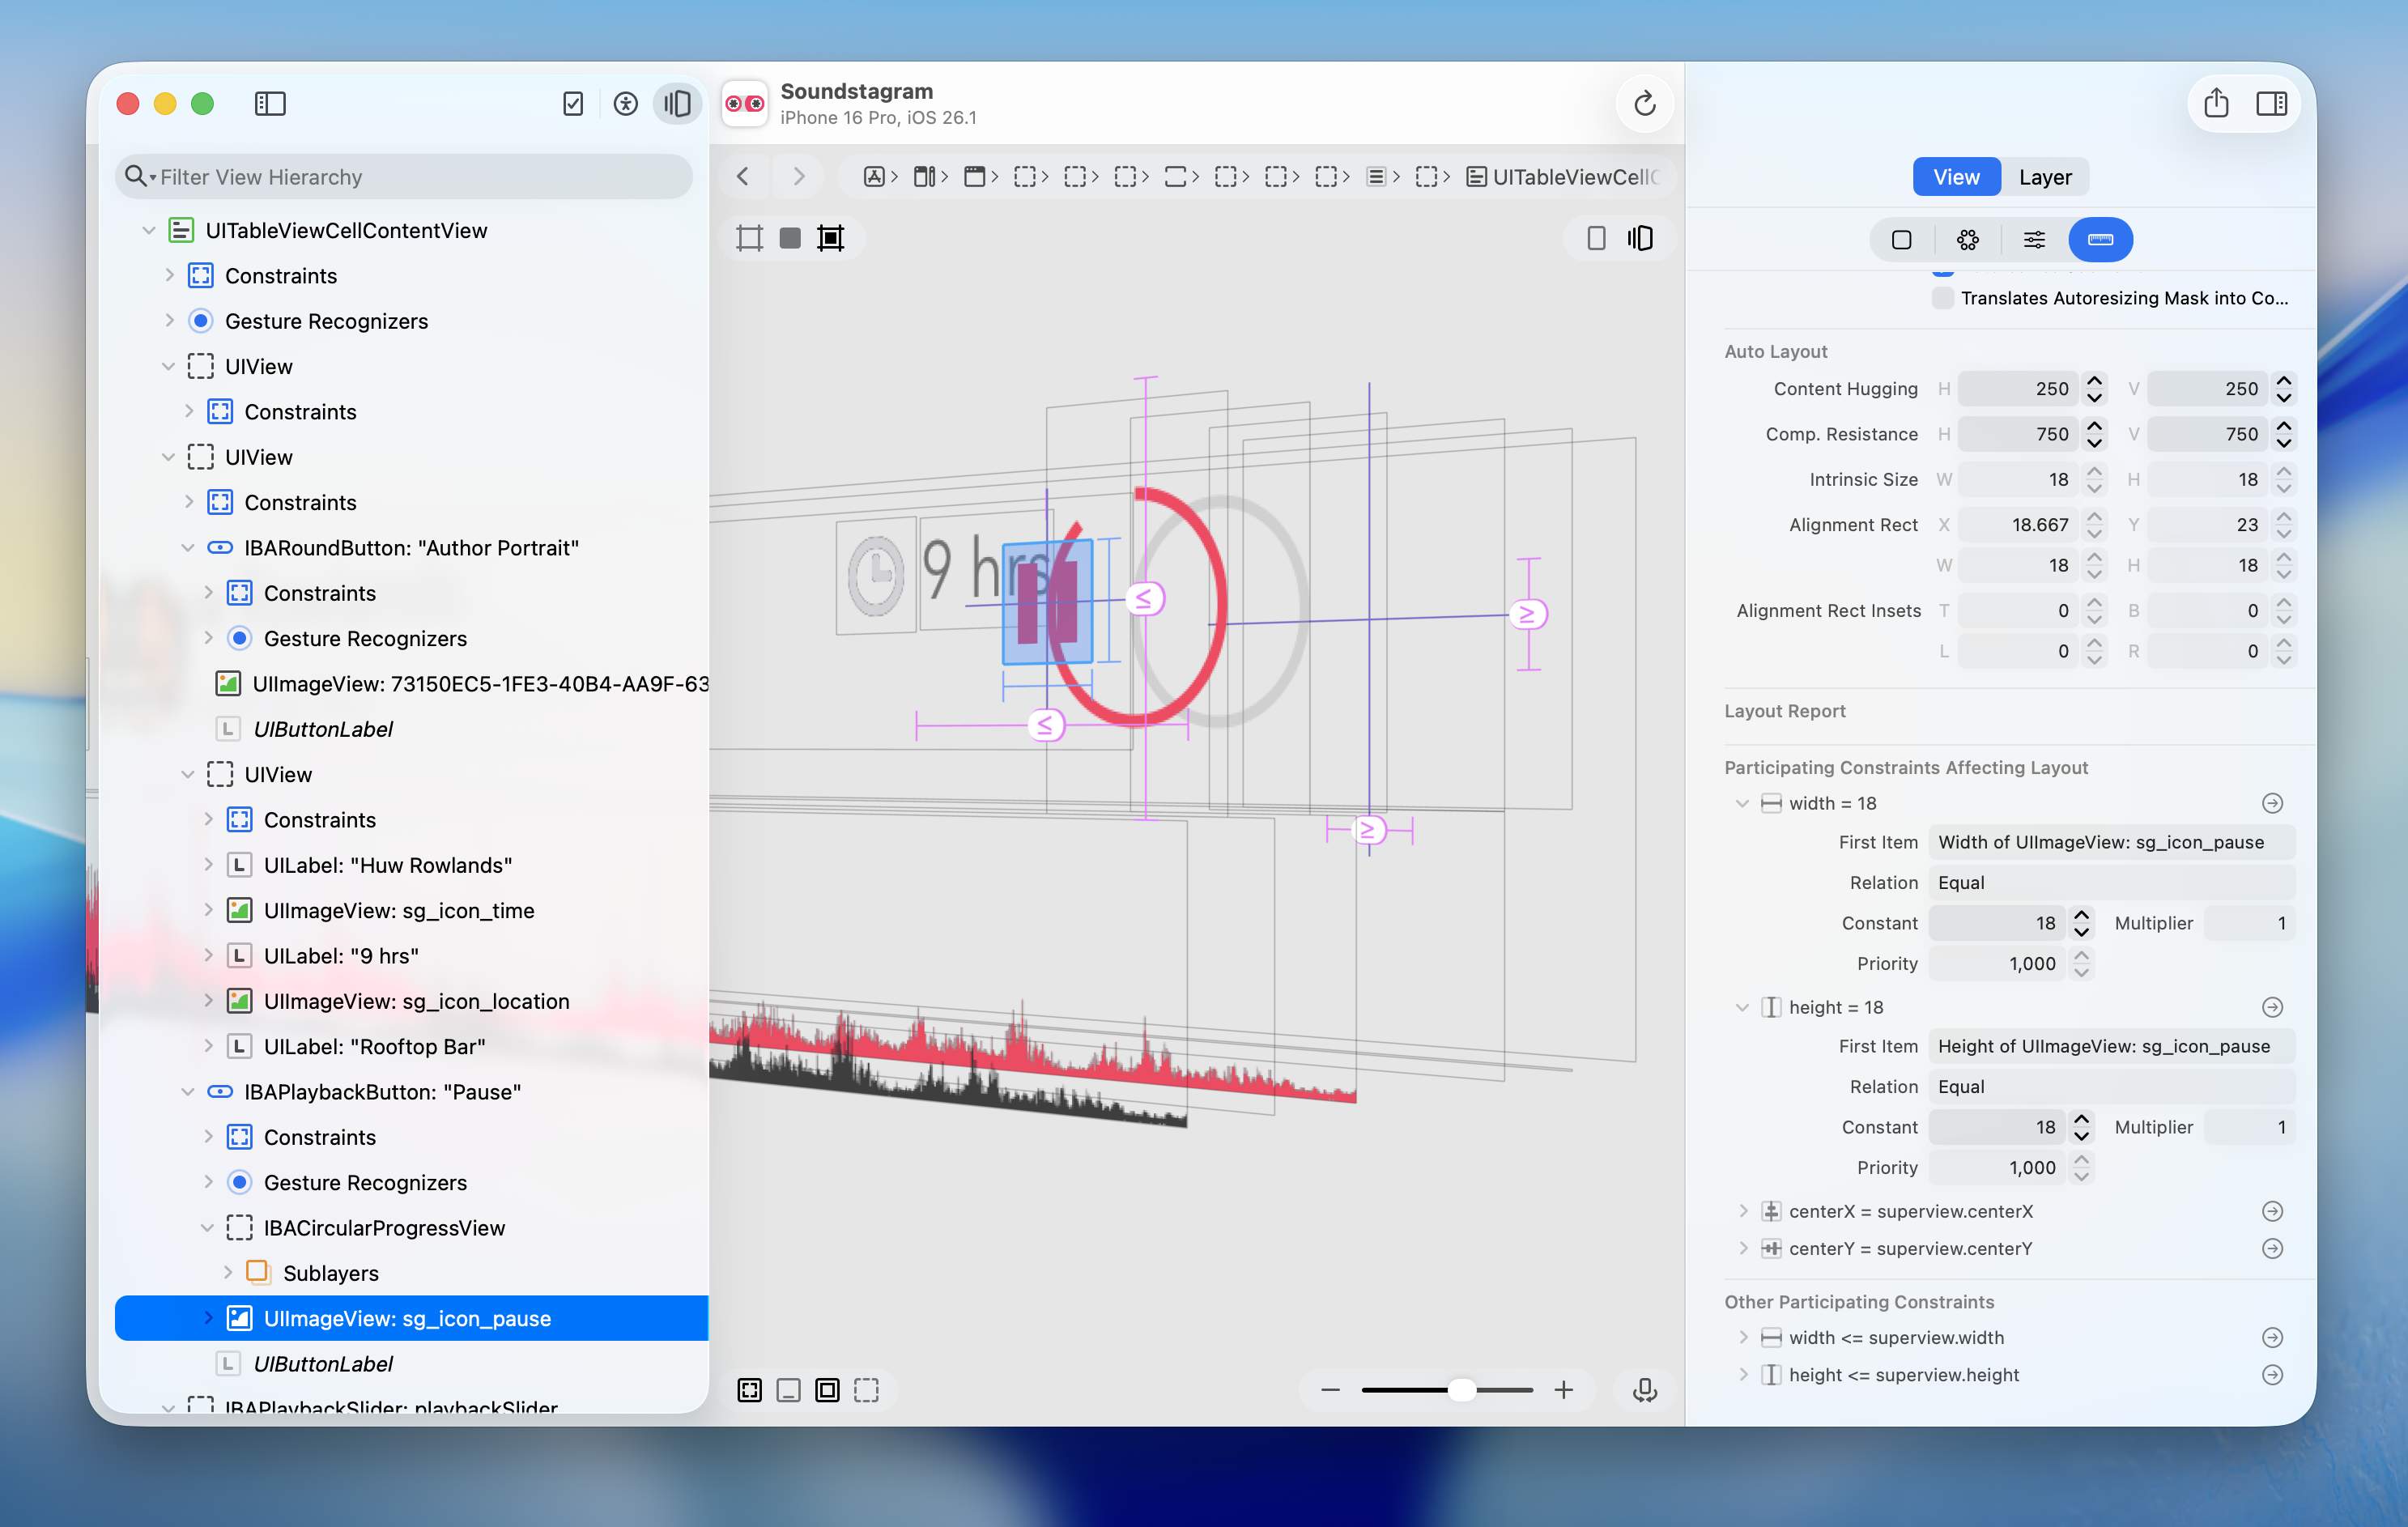Toggle the accessibility inspection icon above the hierarchy
This screenshot has height=1527, width=2408.
pyautogui.click(x=625, y=103)
